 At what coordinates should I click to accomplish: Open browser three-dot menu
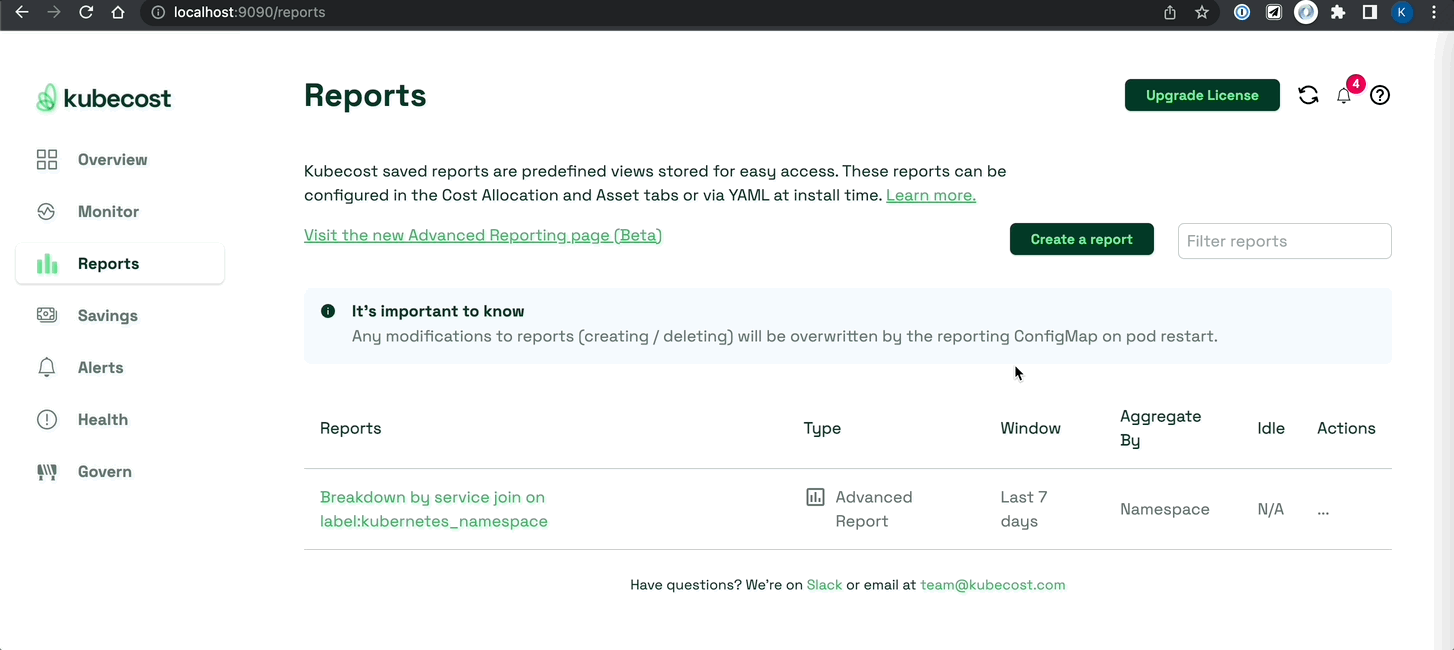pyautogui.click(x=1433, y=12)
